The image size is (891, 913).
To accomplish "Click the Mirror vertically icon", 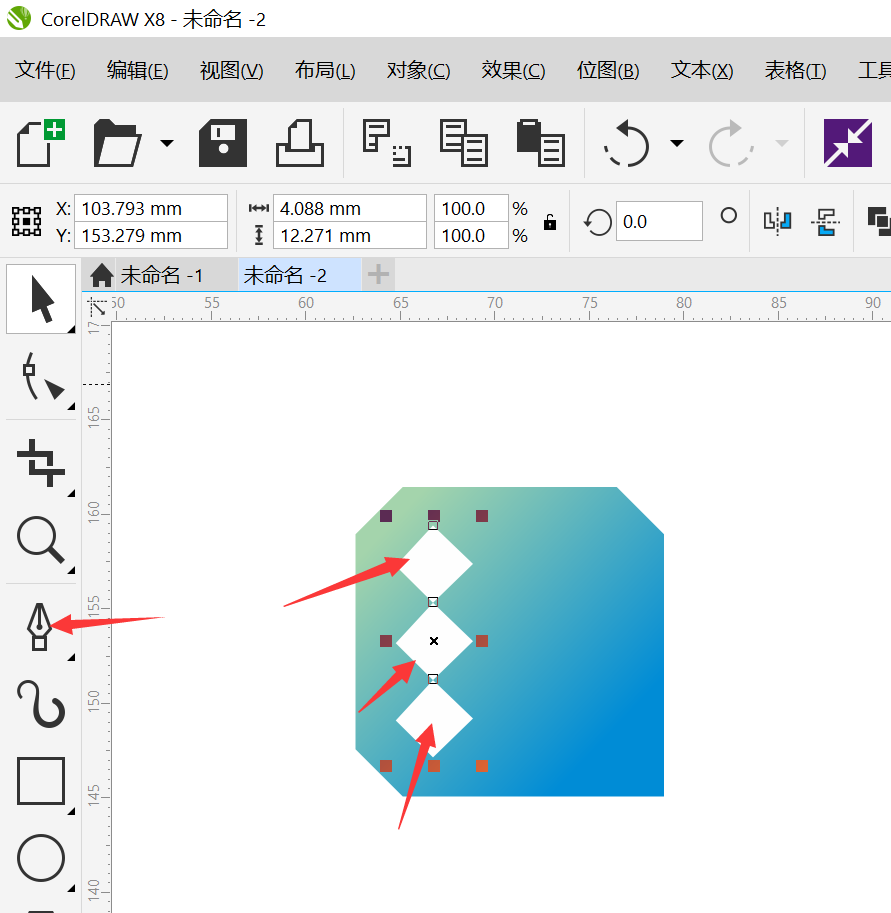I will click(825, 222).
